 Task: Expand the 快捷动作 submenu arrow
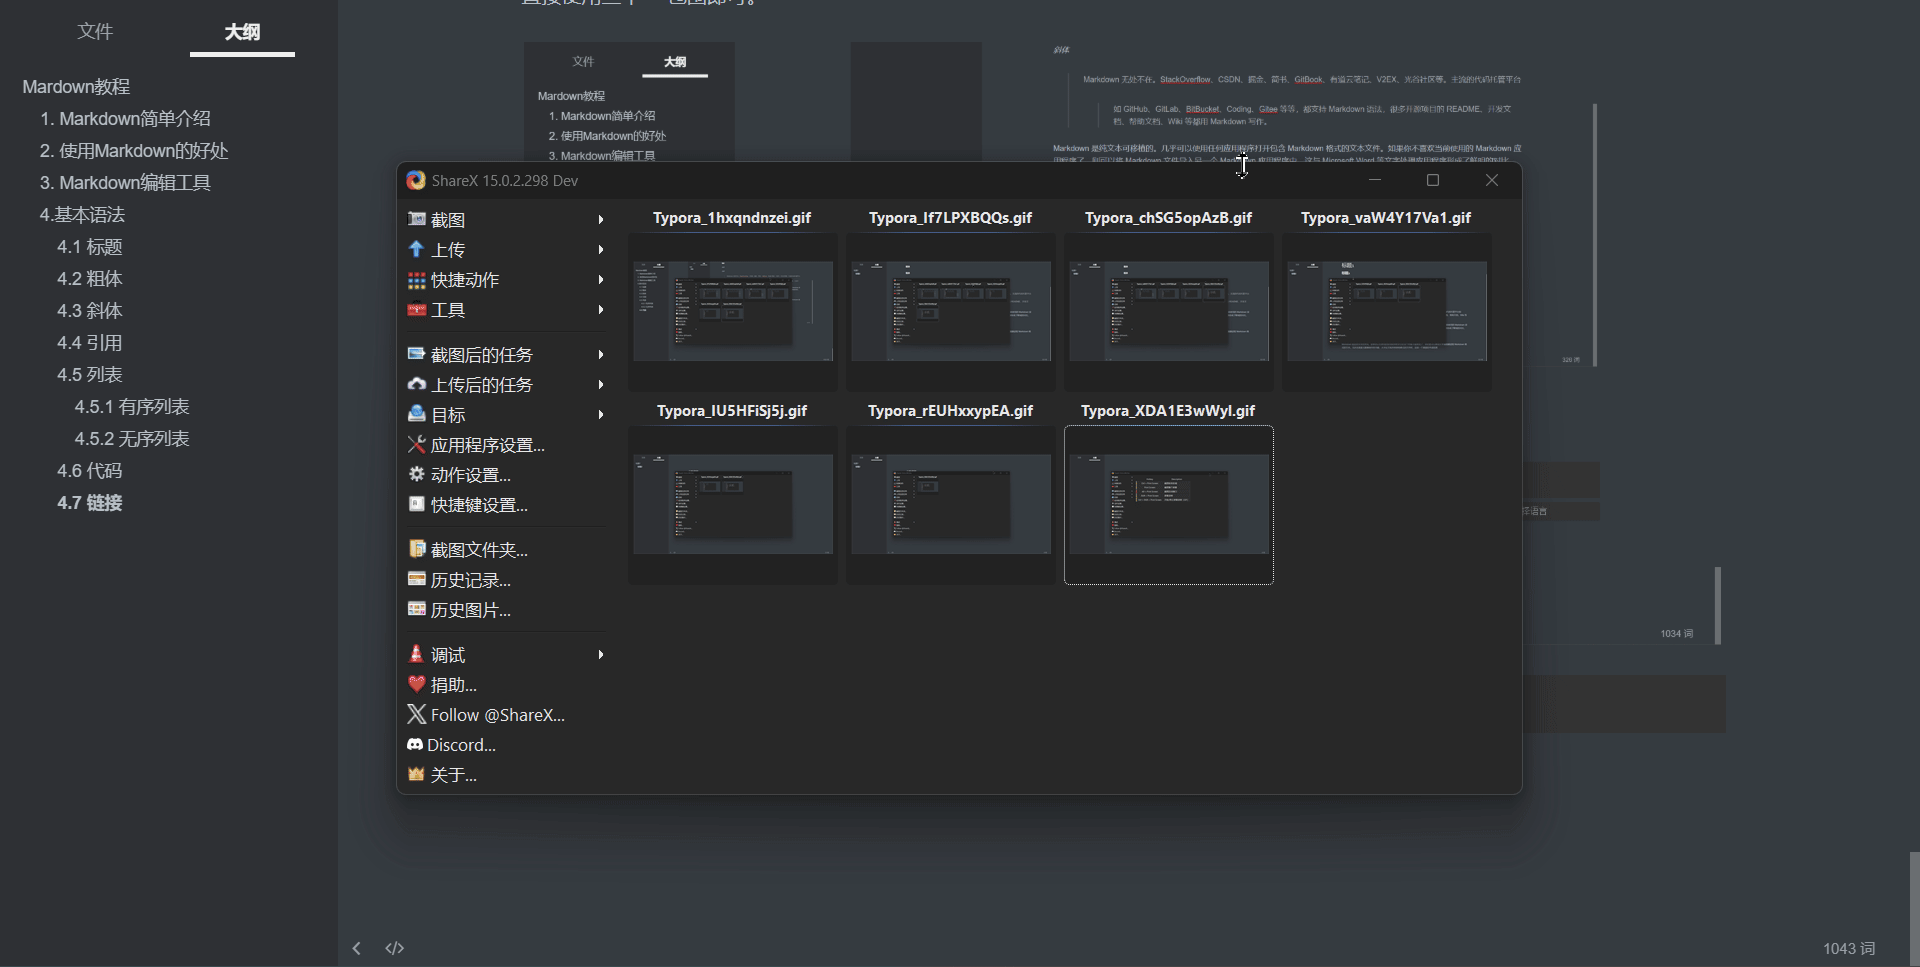coord(601,280)
